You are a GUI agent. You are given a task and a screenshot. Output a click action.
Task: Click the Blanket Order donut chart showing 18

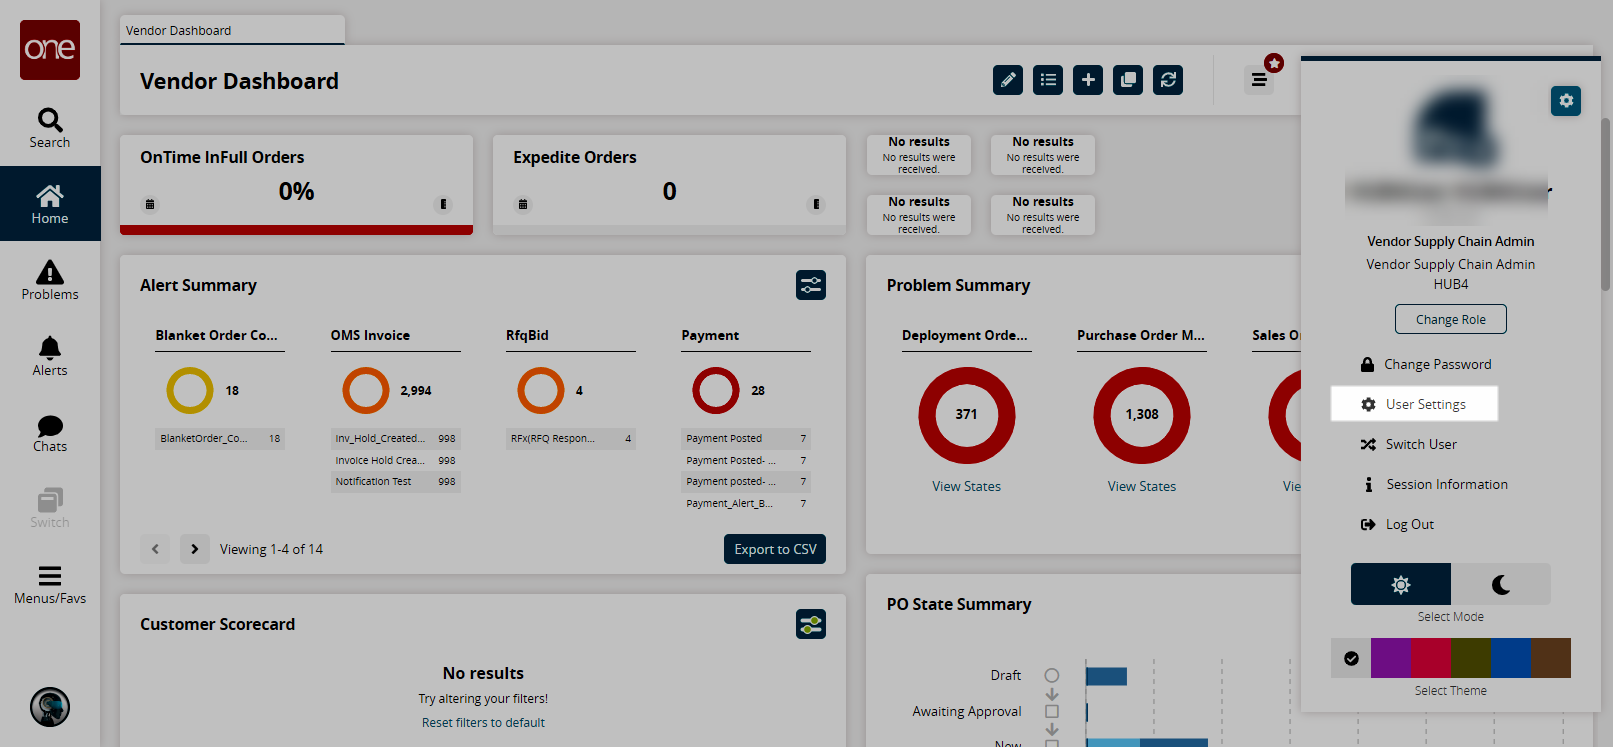coord(190,391)
